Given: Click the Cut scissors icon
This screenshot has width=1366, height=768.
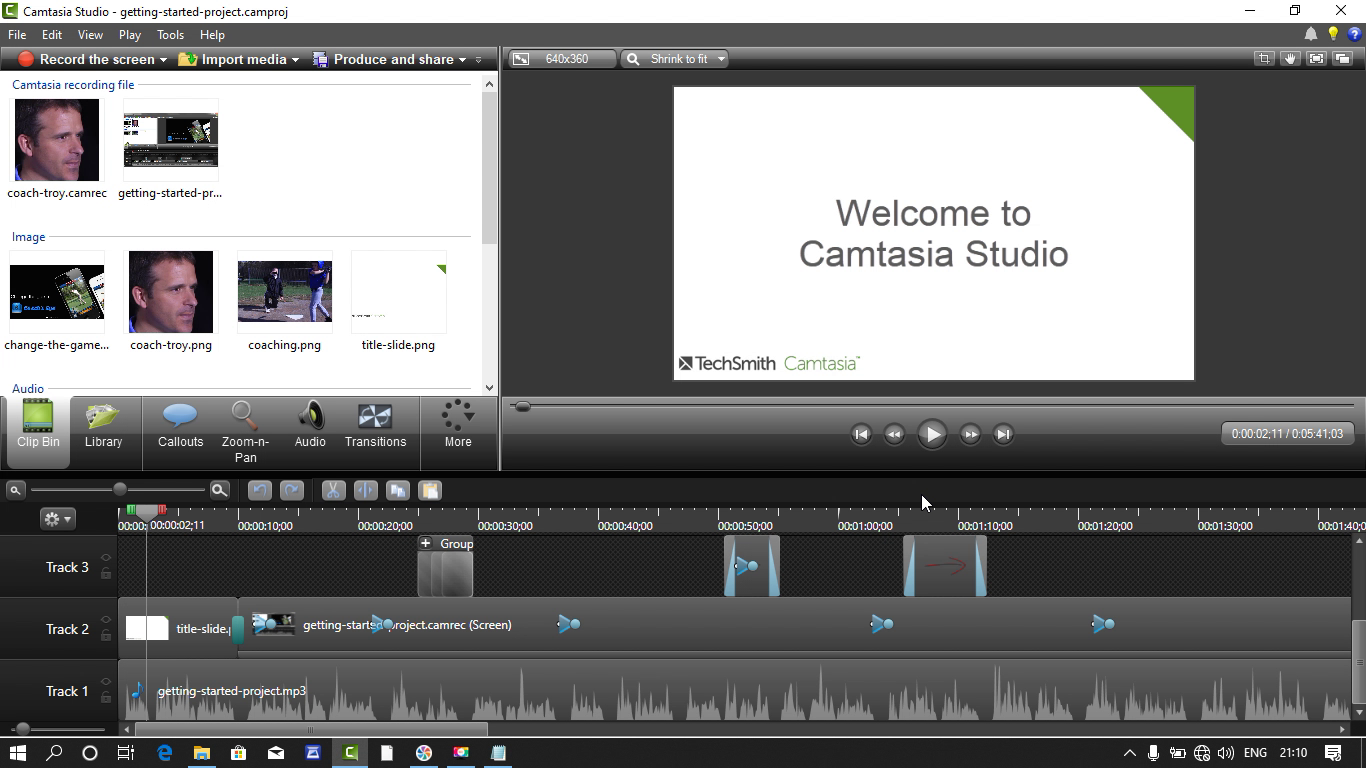Looking at the screenshot, I should [x=333, y=490].
